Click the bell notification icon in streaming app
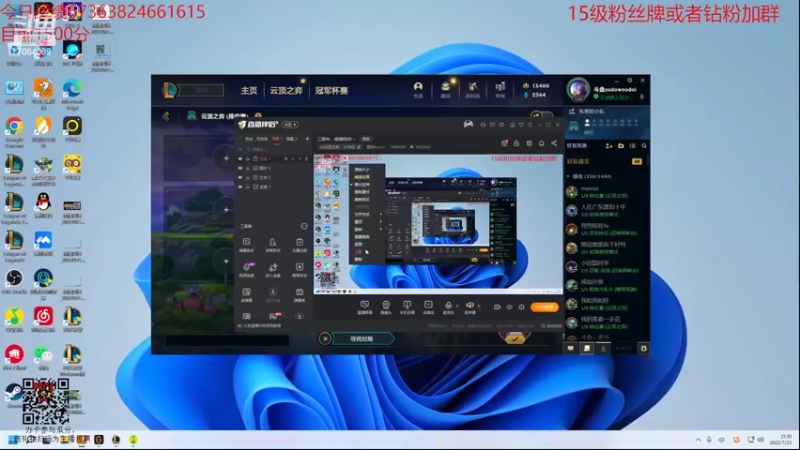 coord(541,143)
